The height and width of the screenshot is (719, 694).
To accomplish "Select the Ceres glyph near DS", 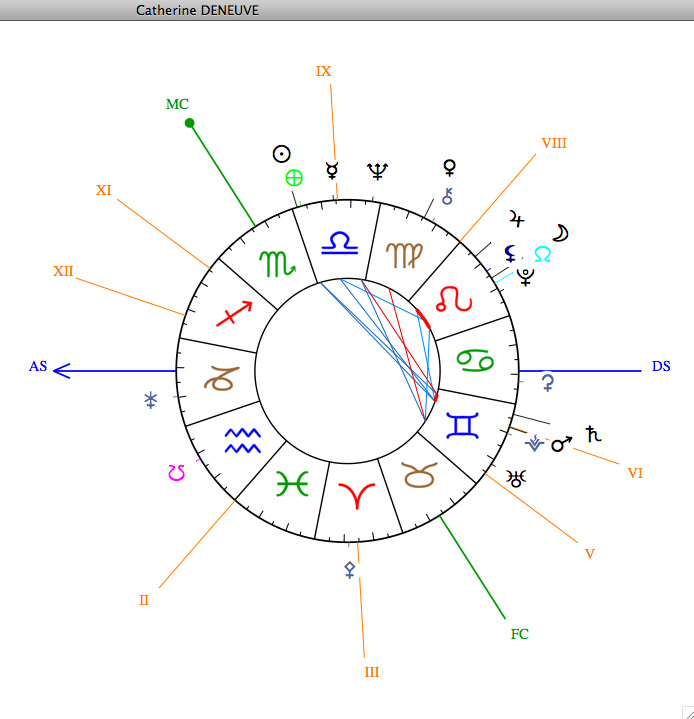I will [x=548, y=383].
